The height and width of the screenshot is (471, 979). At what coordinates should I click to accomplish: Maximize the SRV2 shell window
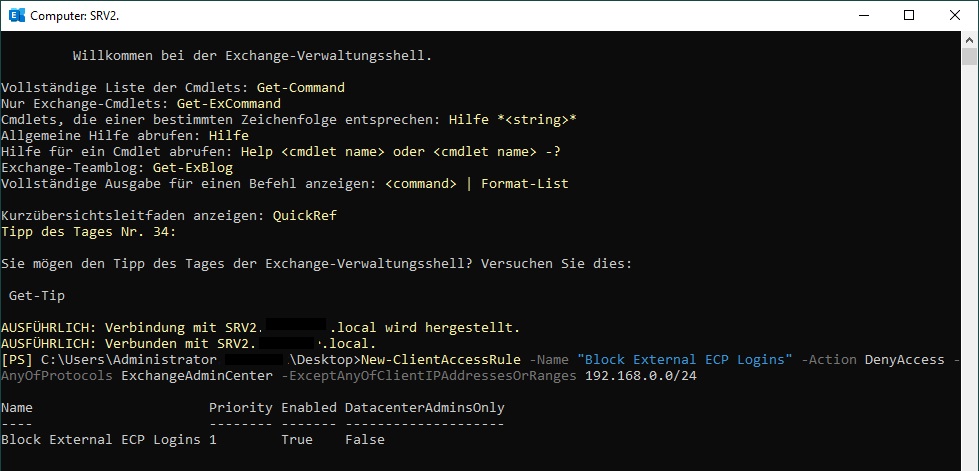tap(909, 16)
